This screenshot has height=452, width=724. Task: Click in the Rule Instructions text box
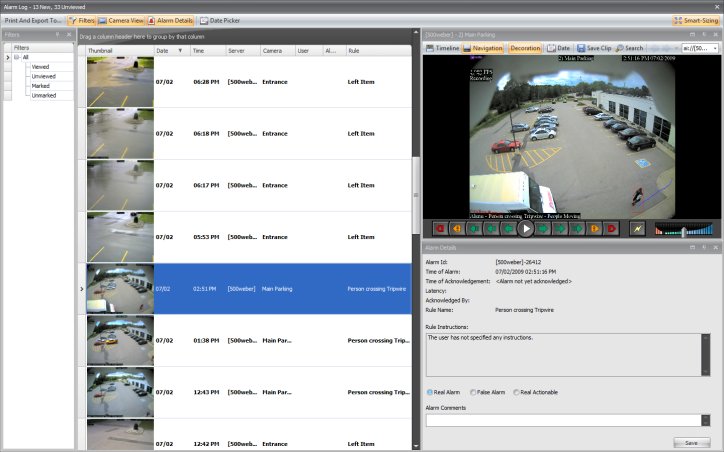pyautogui.click(x=563, y=355)
